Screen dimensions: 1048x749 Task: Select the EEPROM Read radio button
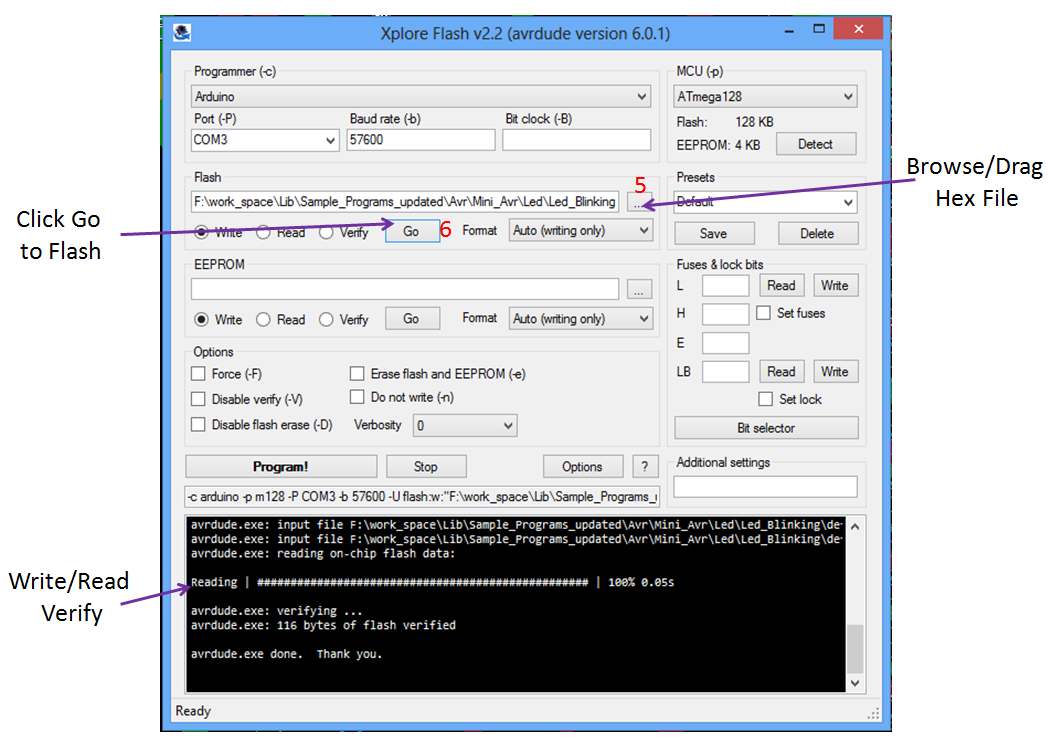click(263, 319)
